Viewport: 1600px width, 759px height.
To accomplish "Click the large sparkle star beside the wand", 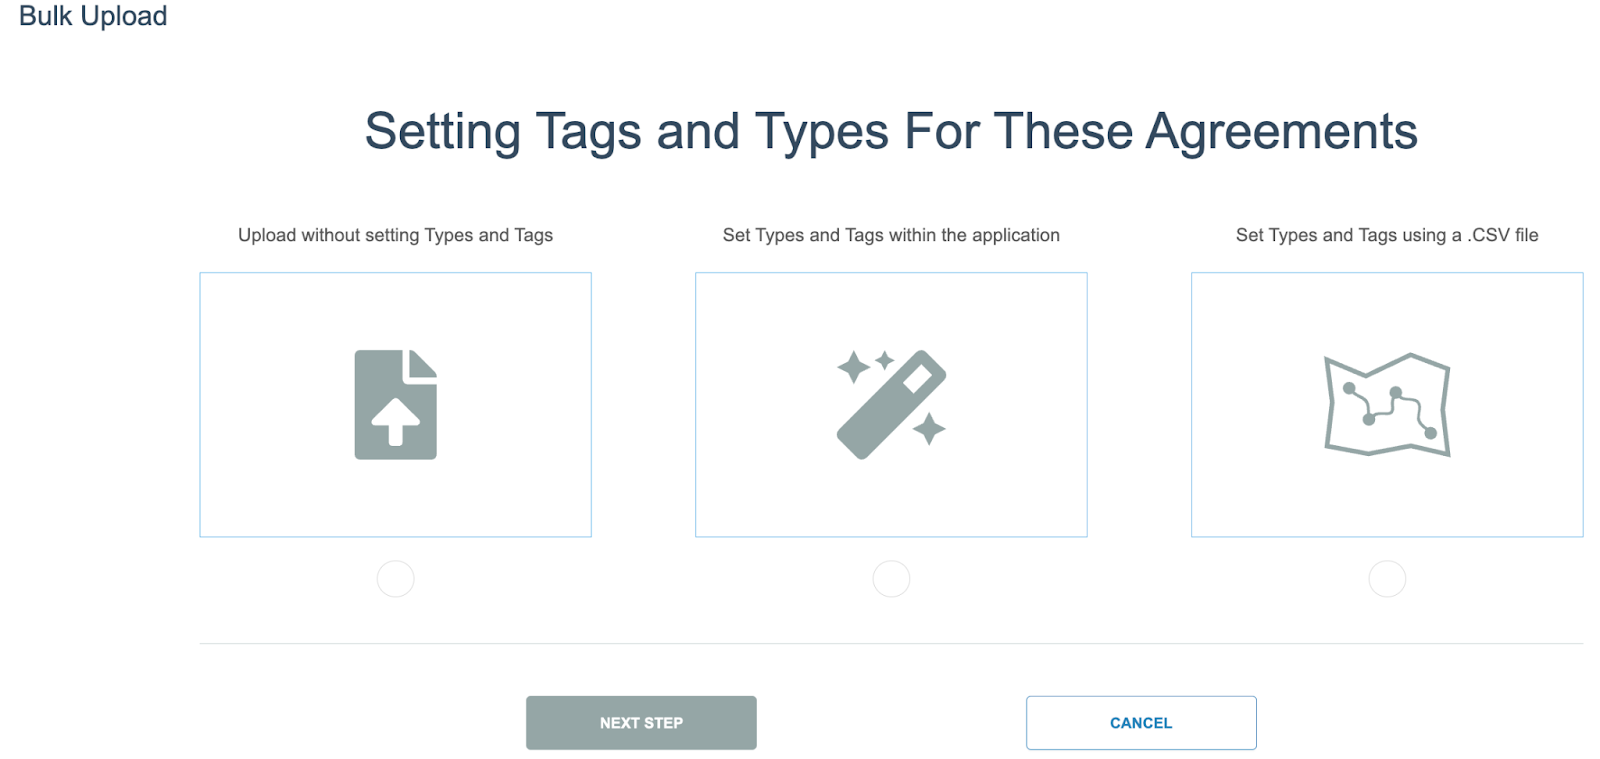I will point(853,367).
